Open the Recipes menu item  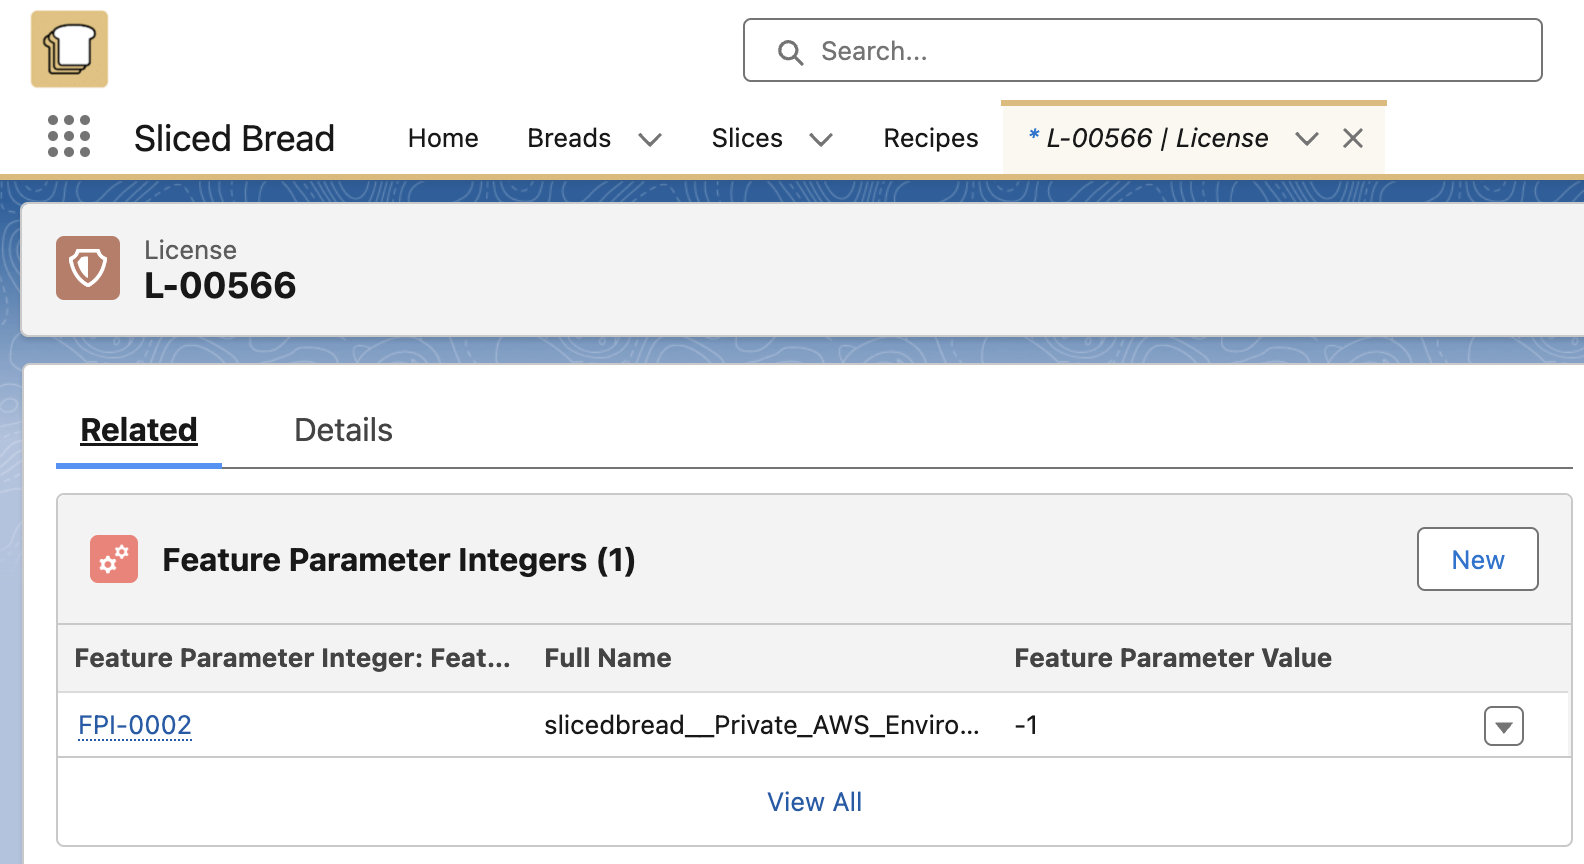pos(930,138)
